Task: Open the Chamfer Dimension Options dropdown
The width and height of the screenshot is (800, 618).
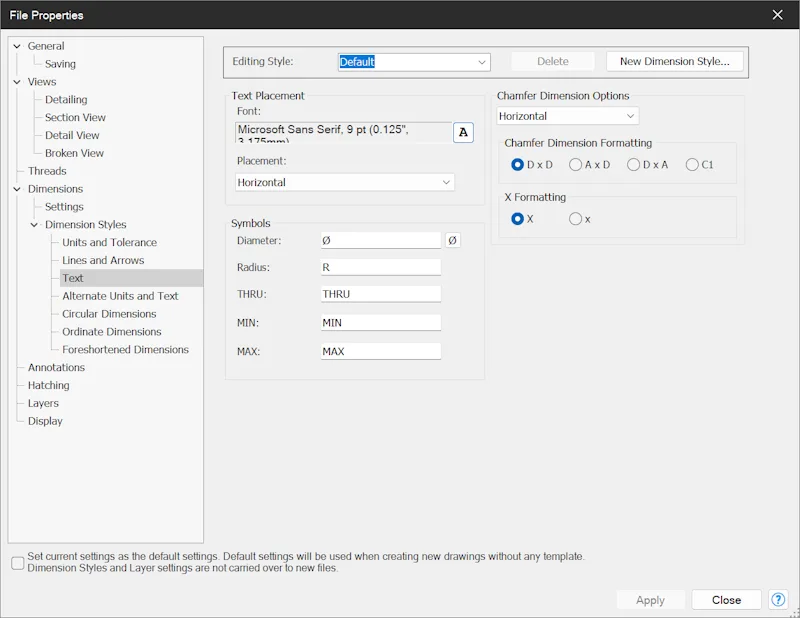Action: [x=568, y=116]
